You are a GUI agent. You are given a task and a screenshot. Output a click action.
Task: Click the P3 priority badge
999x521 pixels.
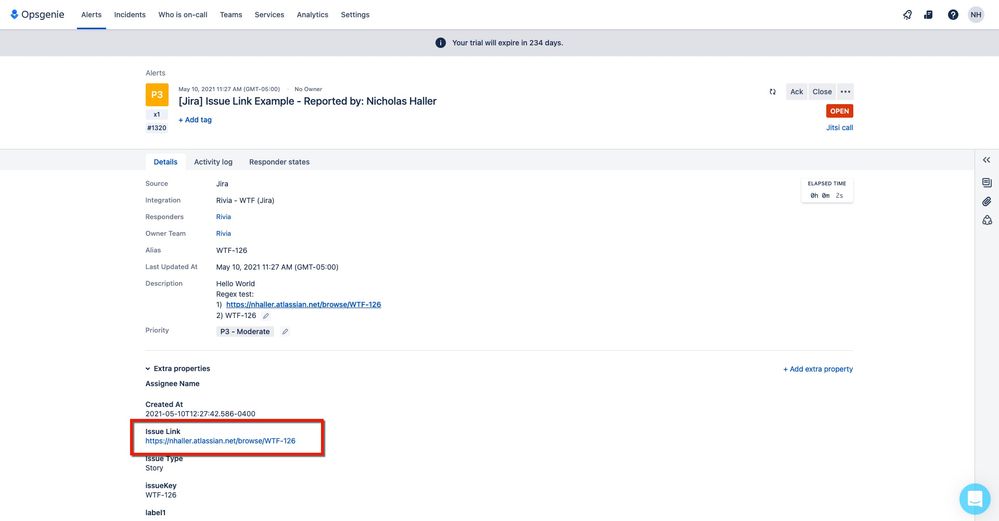(157, 95)
